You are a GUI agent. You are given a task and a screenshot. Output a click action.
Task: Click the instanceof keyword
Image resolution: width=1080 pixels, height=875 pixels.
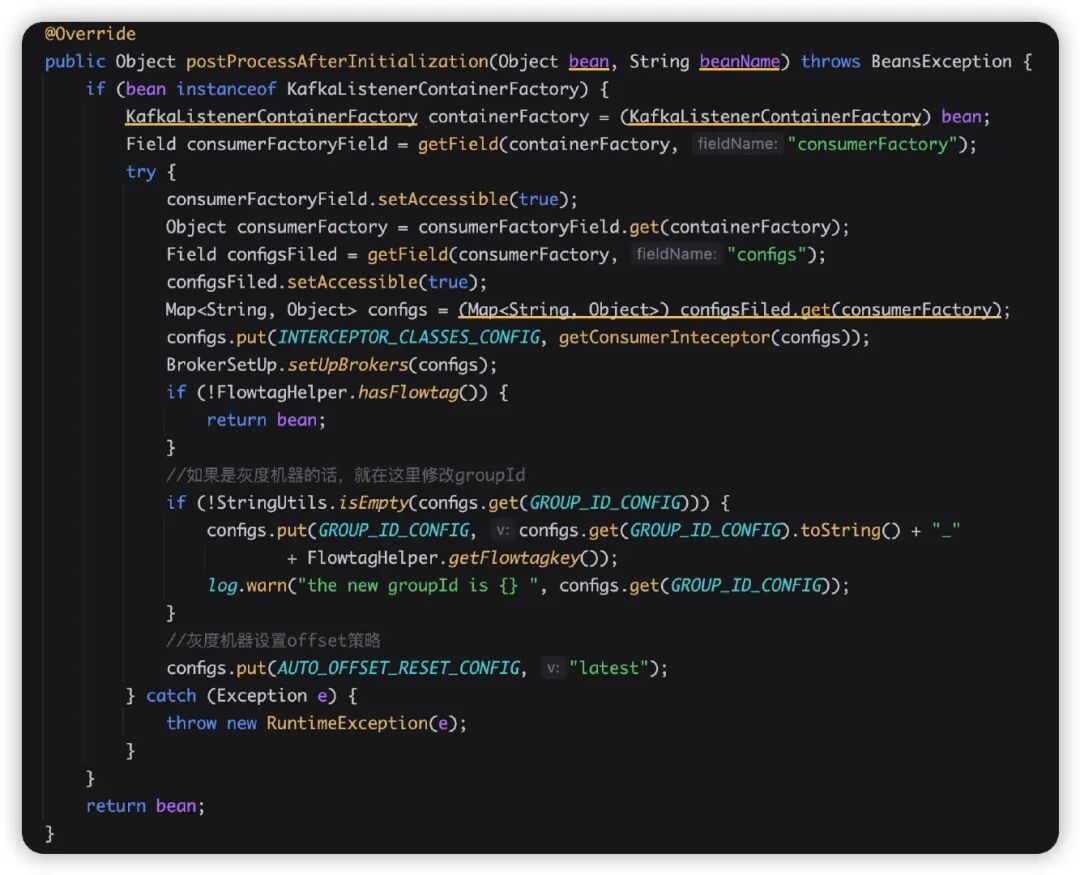tap(226, 89)
